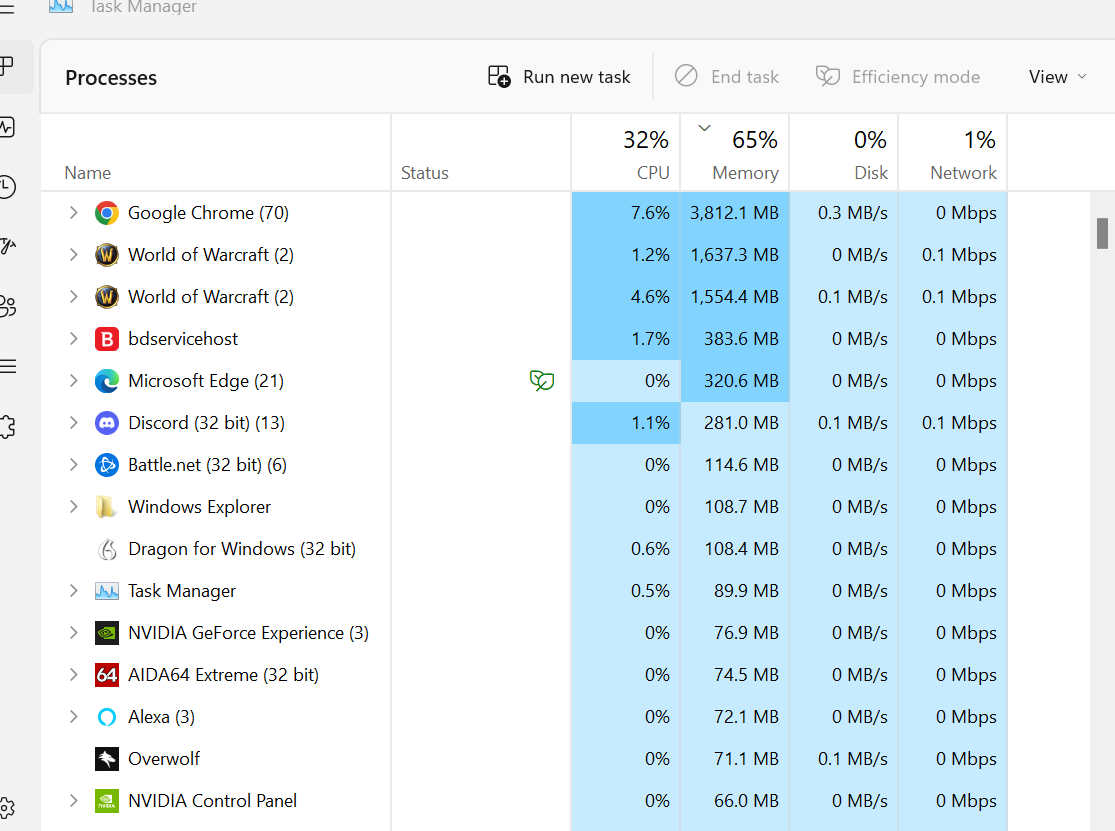The height and width of the screenshot is (831, 1115).
Task: Expand the bdservicehost process
Action: (73, 338)
